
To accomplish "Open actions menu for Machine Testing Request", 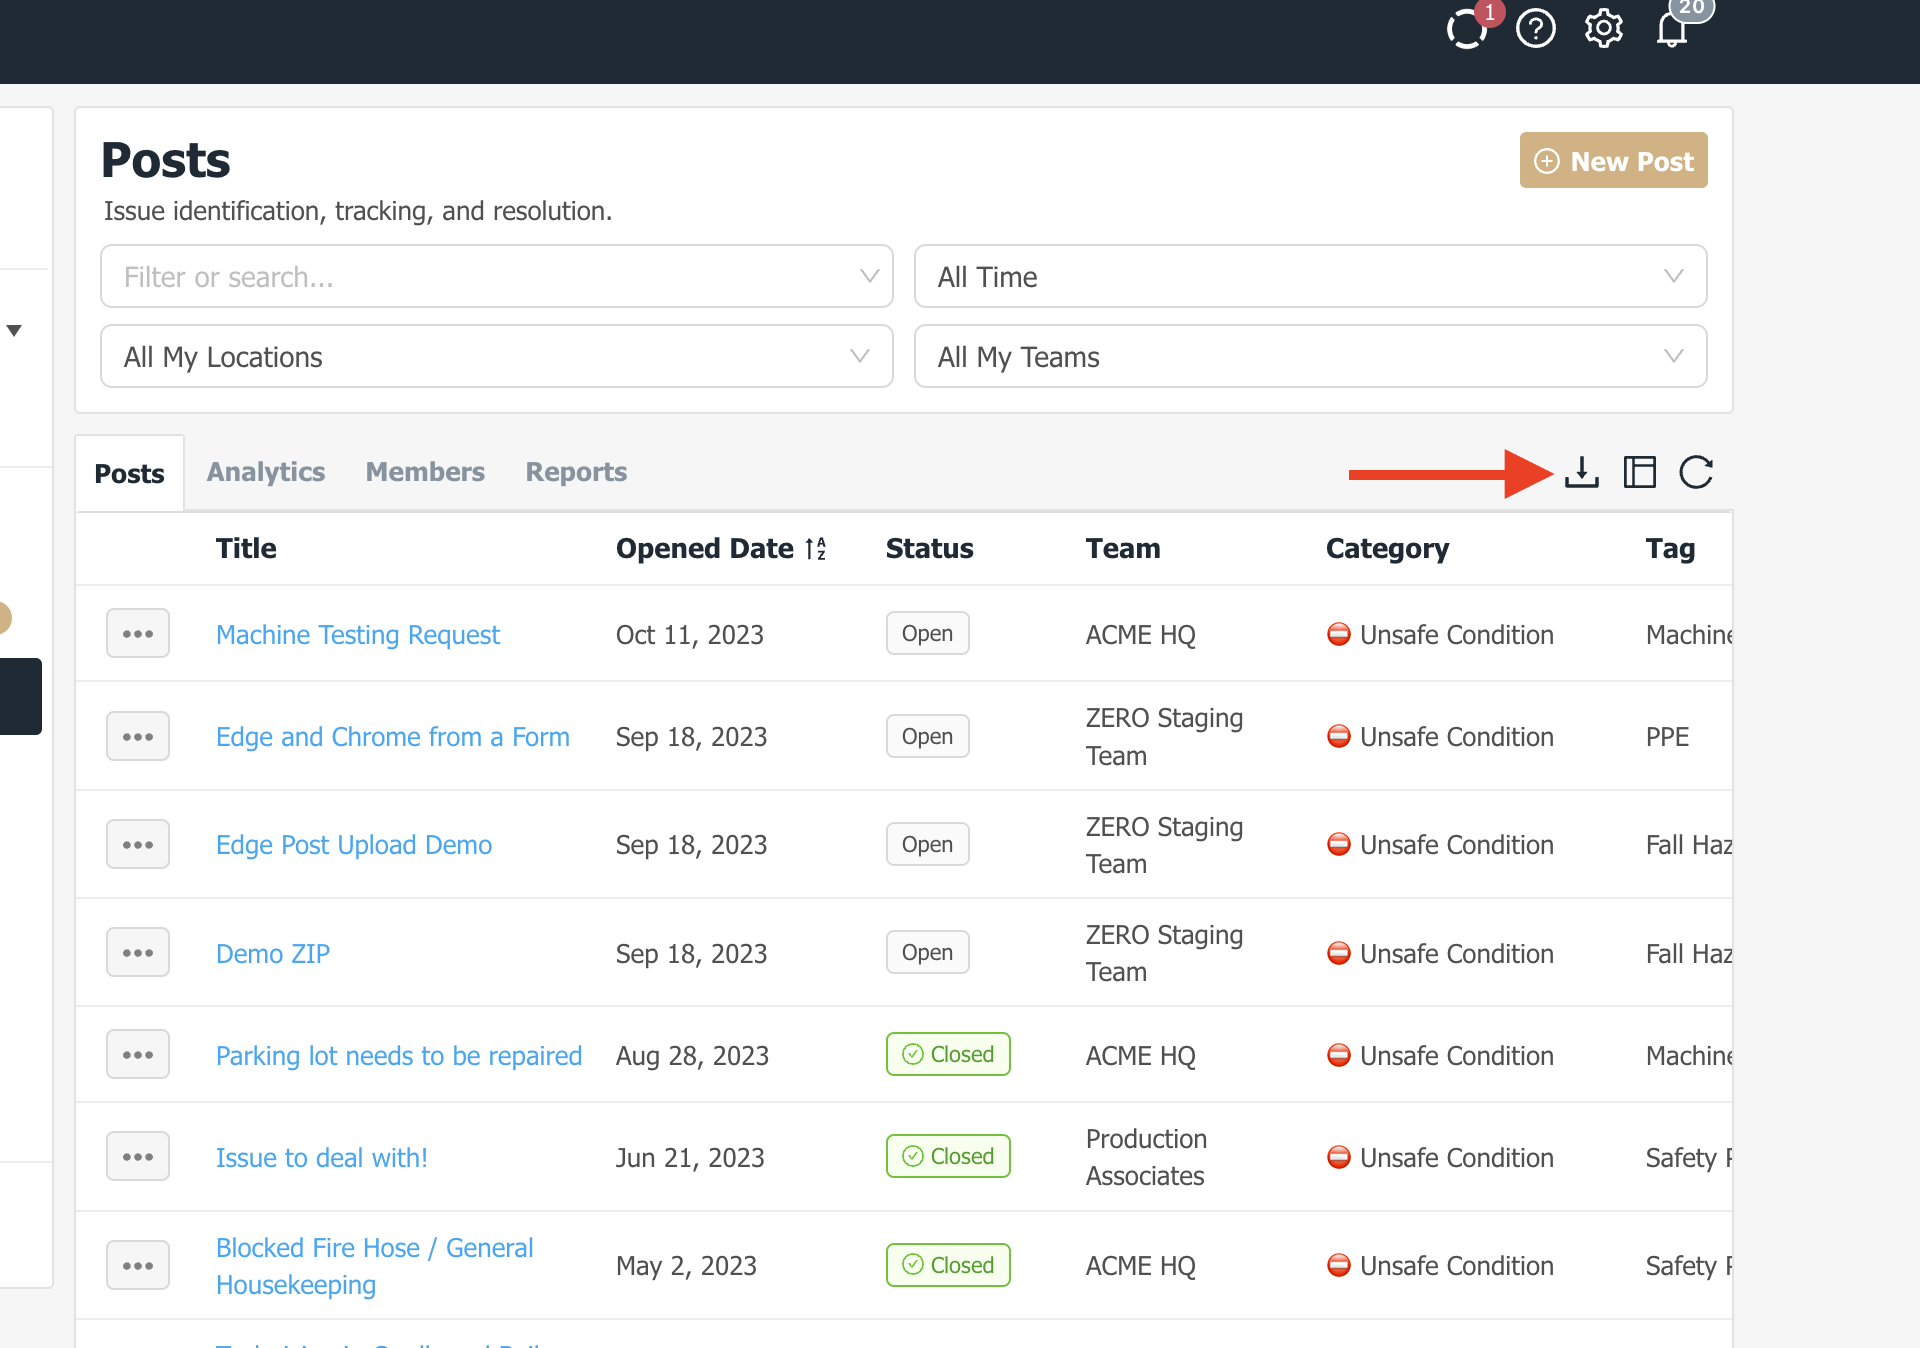I will click(138, 634).
